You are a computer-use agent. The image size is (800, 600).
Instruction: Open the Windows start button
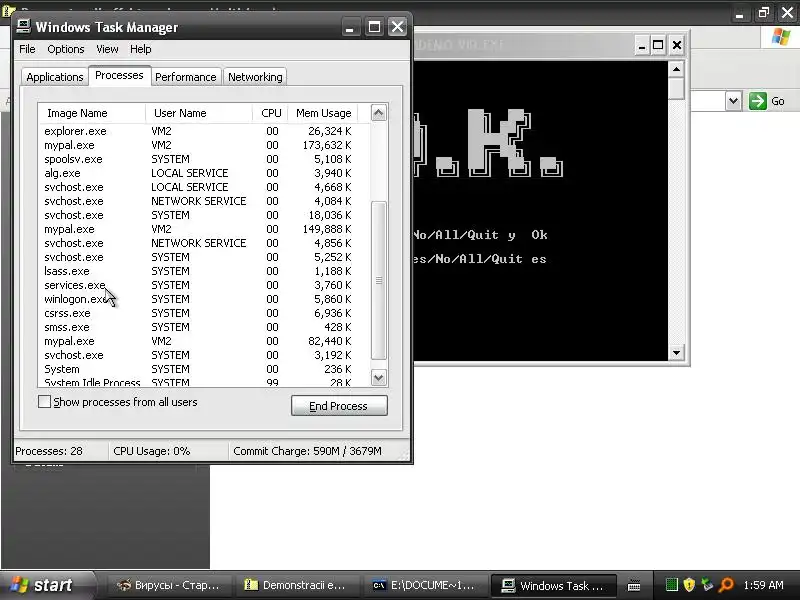click(46, 585)
